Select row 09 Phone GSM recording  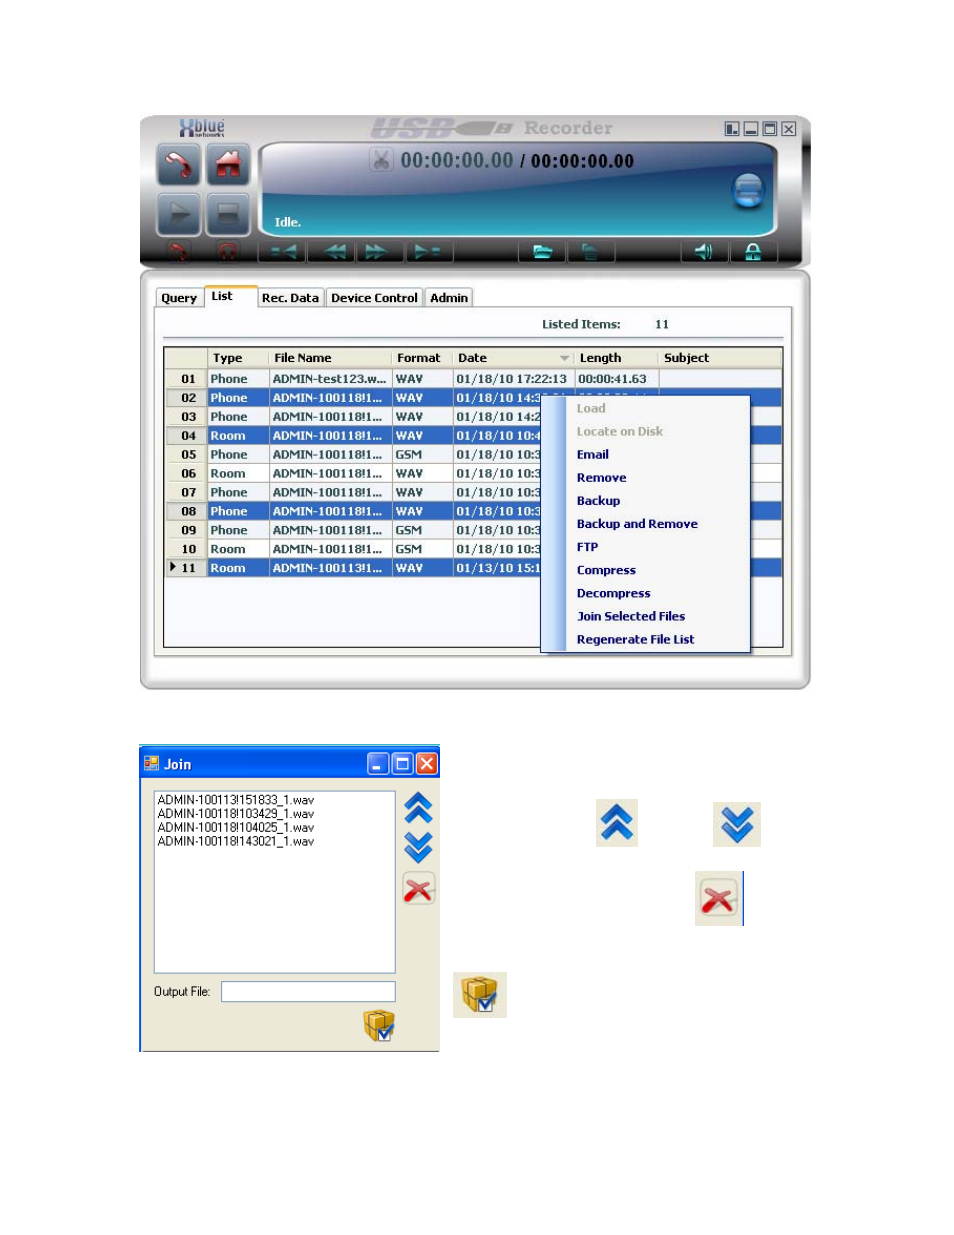pyautogui.click(x=354, y=531)
